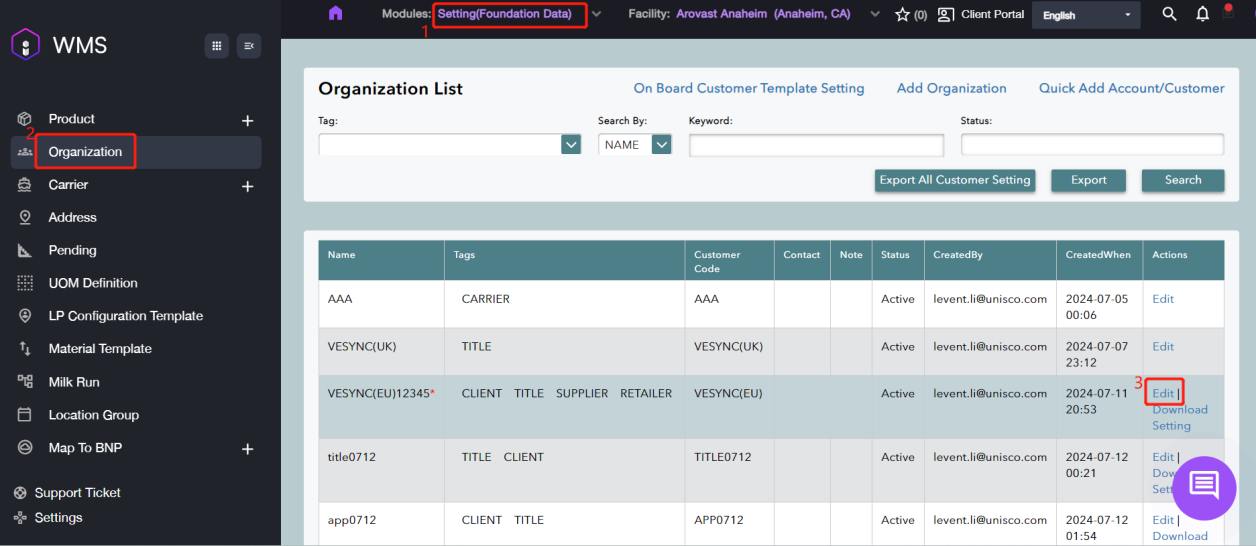This screenshot has height=546, width=1256.
Task: Open the Tag dropdown
Action: click(x=570, y=145)
